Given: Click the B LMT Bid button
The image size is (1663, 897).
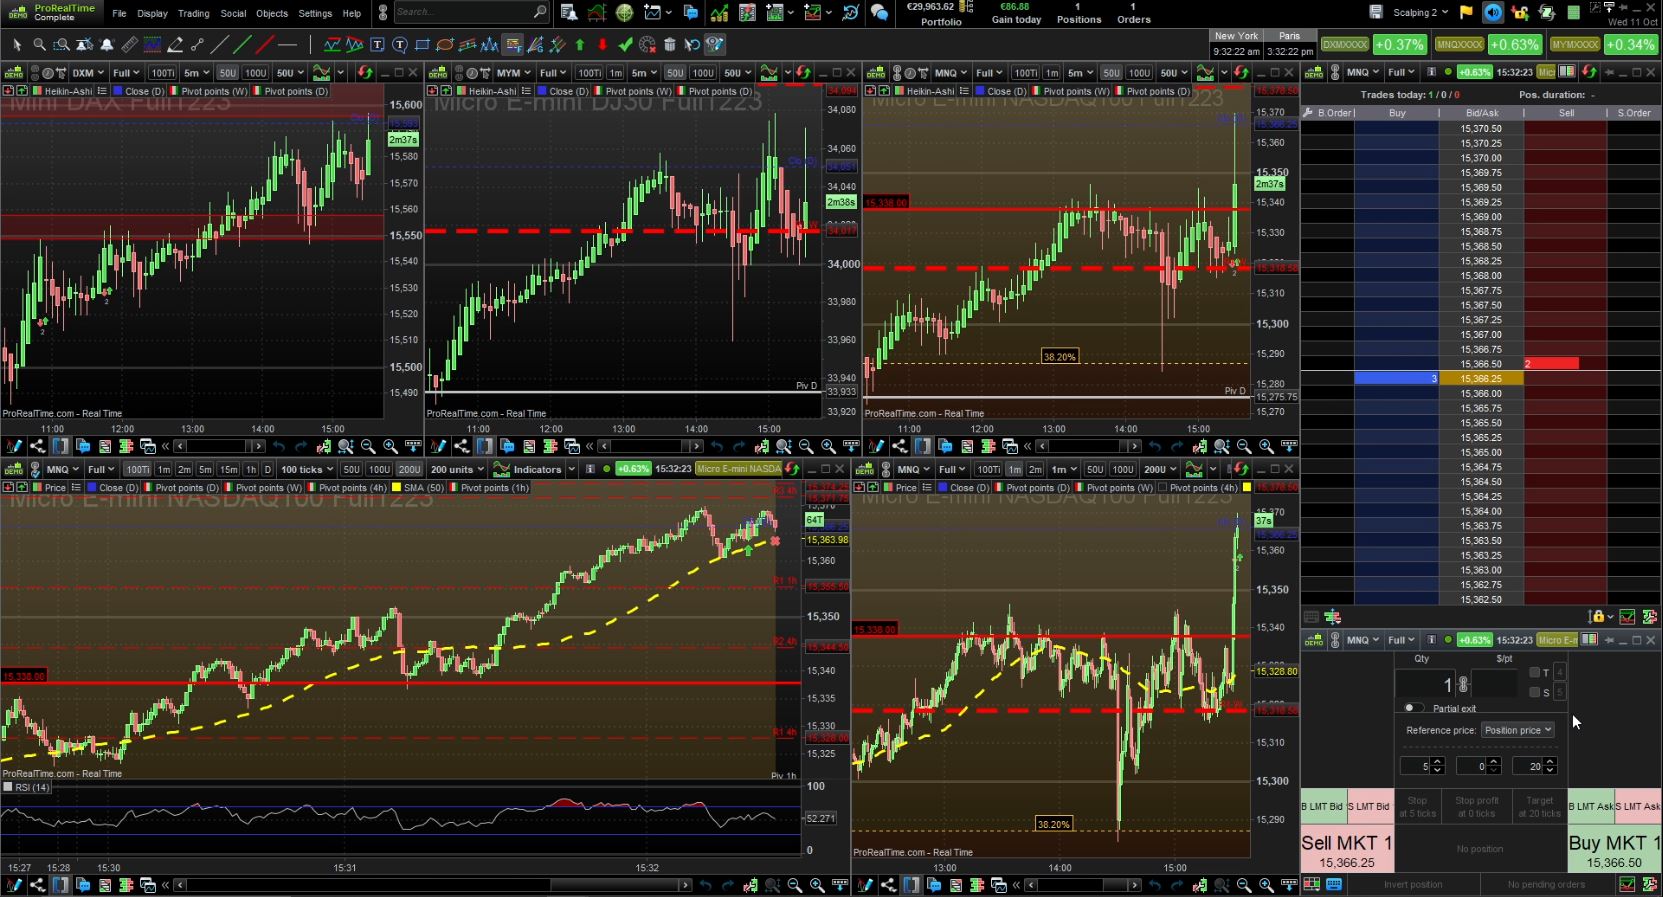Looking at the screenshot, I should click(1322, 806).
